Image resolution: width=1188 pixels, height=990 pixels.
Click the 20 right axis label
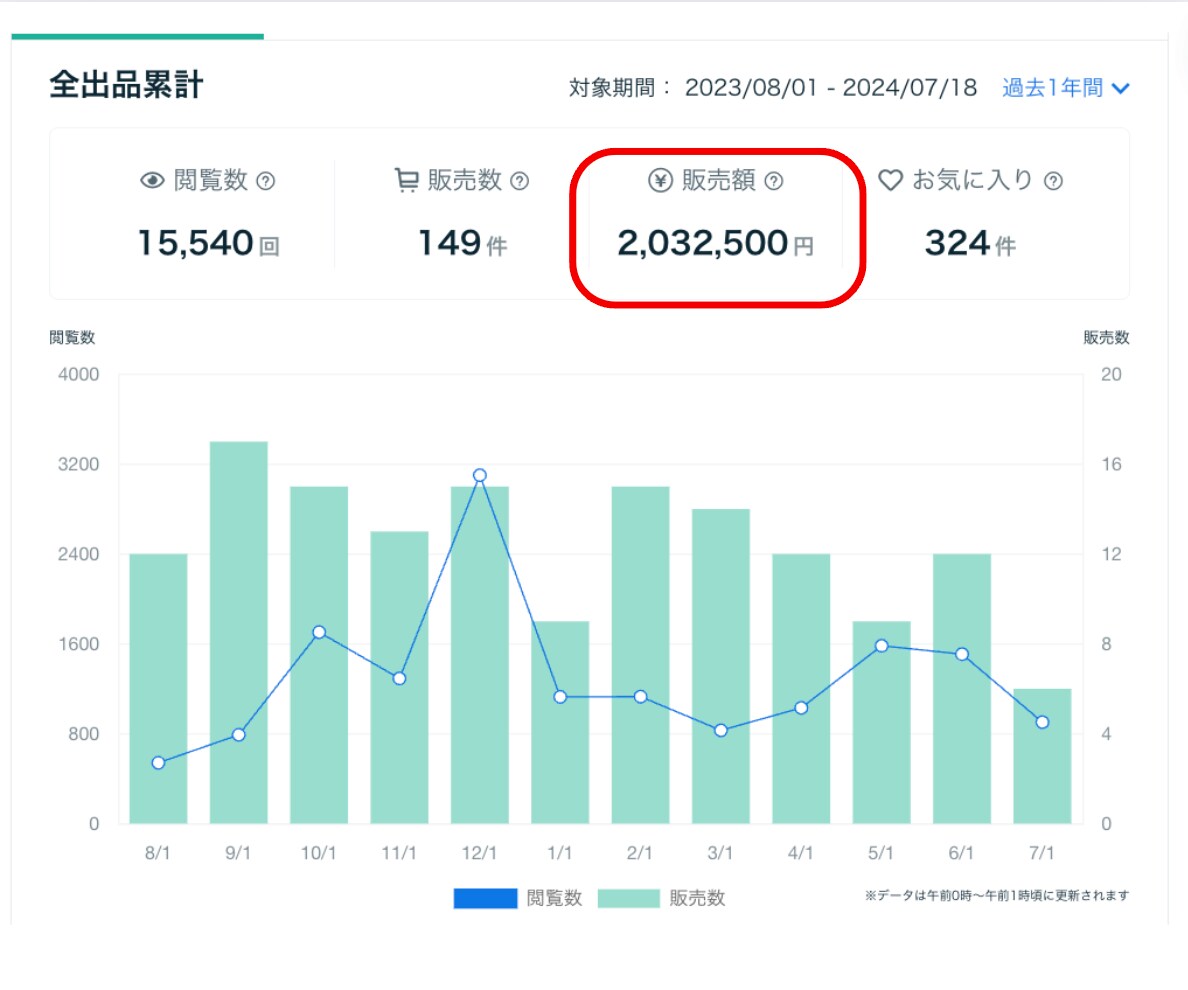point(1111,374)
